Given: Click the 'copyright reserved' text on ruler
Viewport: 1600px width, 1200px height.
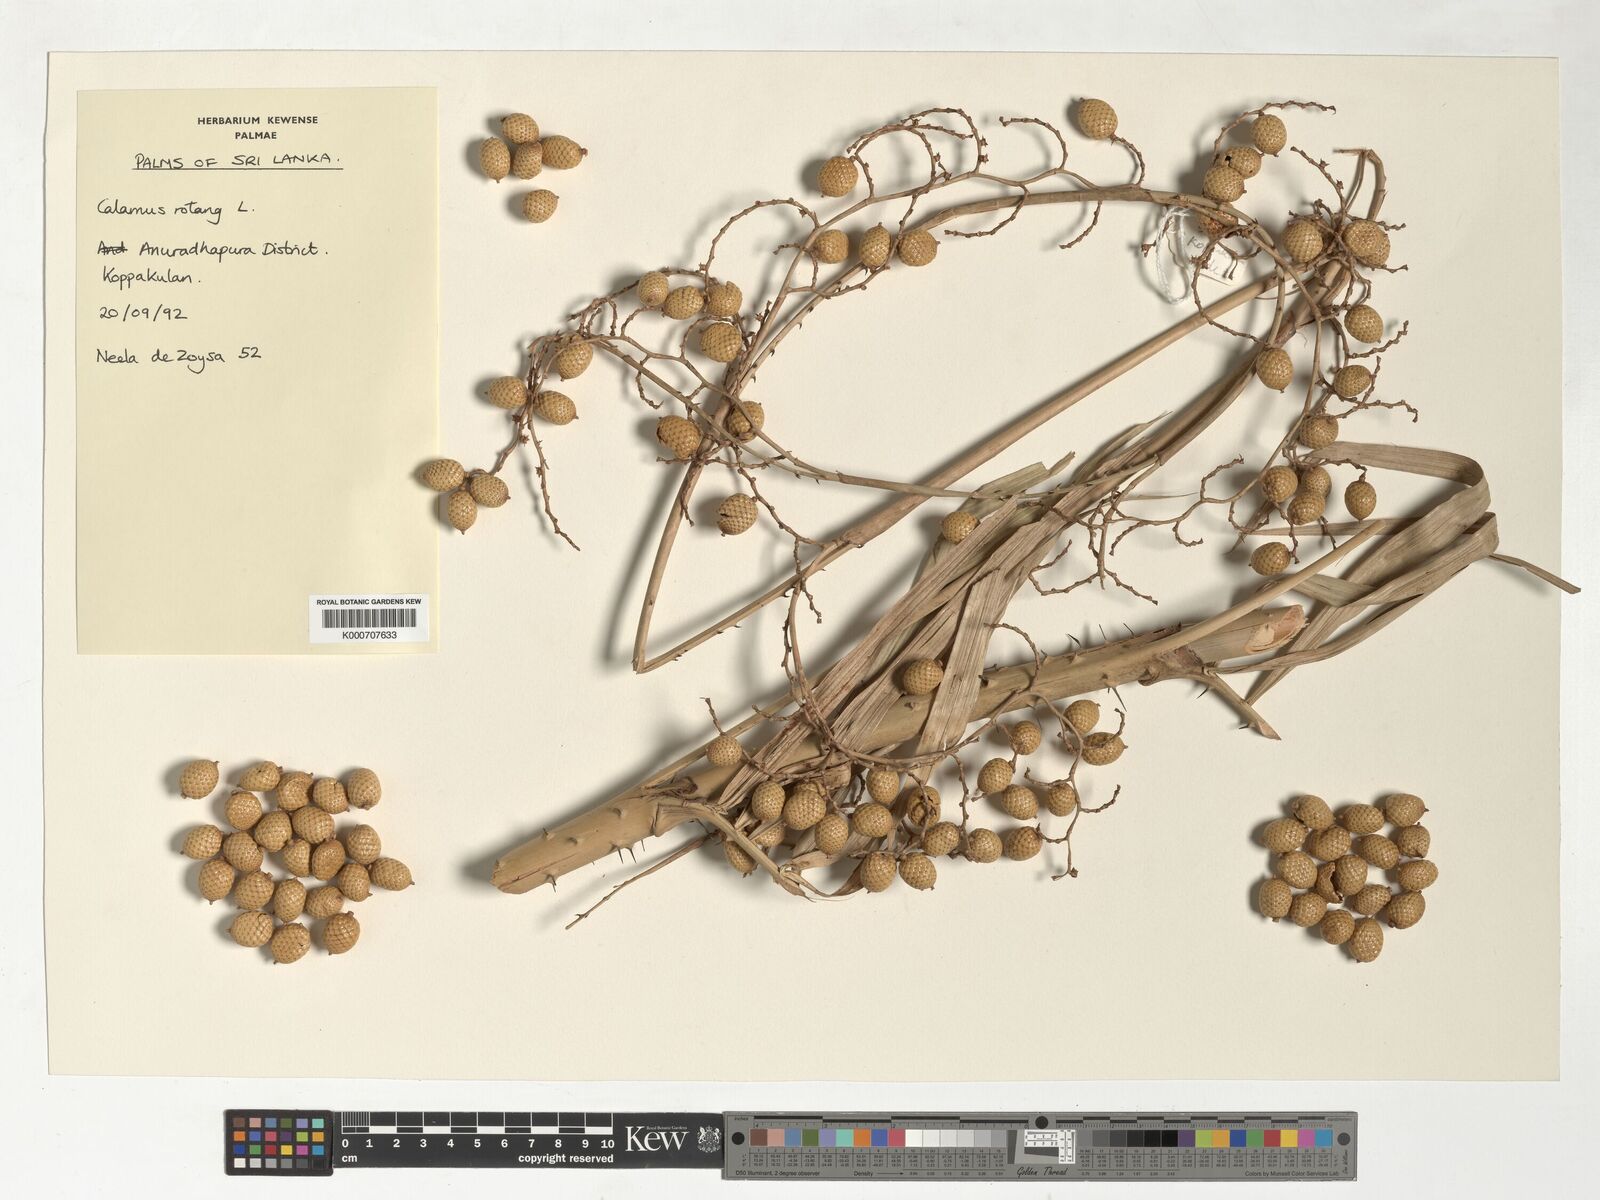Looking at the screenshot, I should [565, 1158].
